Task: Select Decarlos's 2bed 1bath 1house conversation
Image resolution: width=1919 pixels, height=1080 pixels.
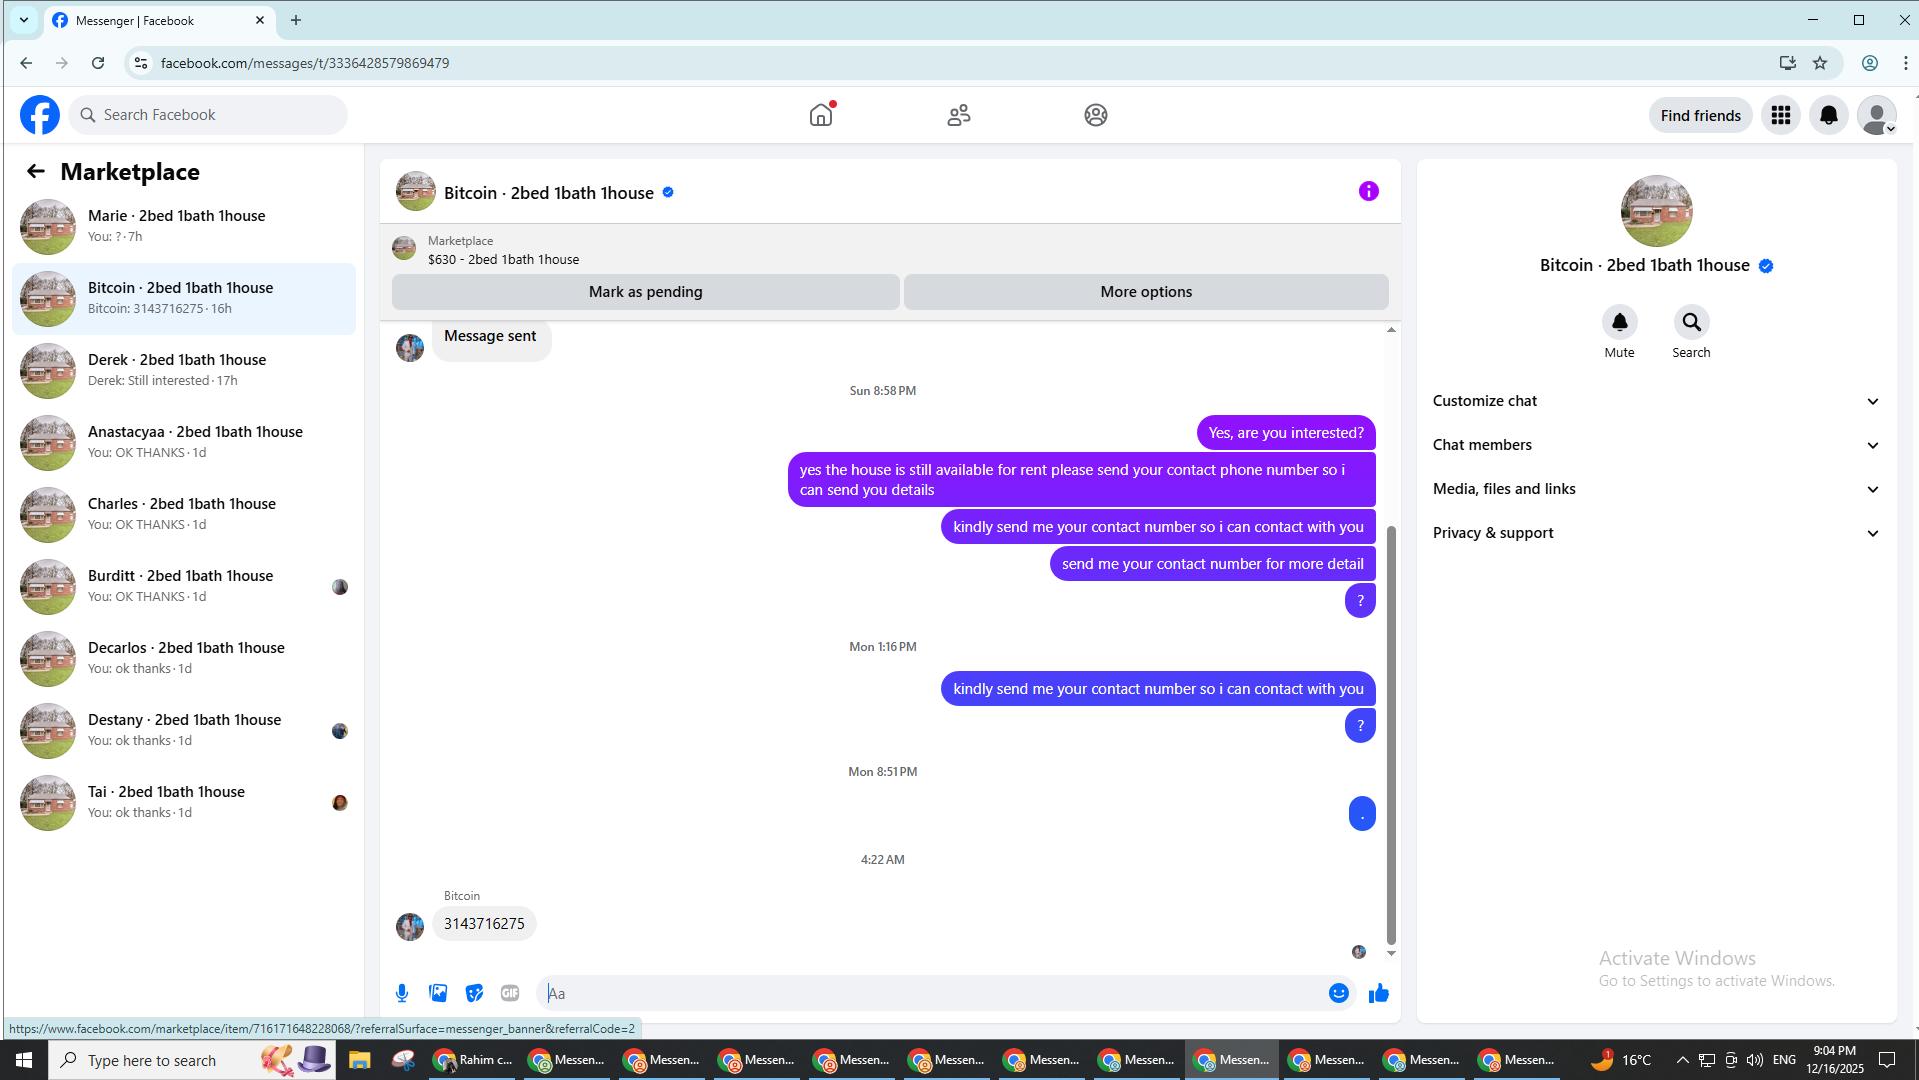Action: (184, 659)
